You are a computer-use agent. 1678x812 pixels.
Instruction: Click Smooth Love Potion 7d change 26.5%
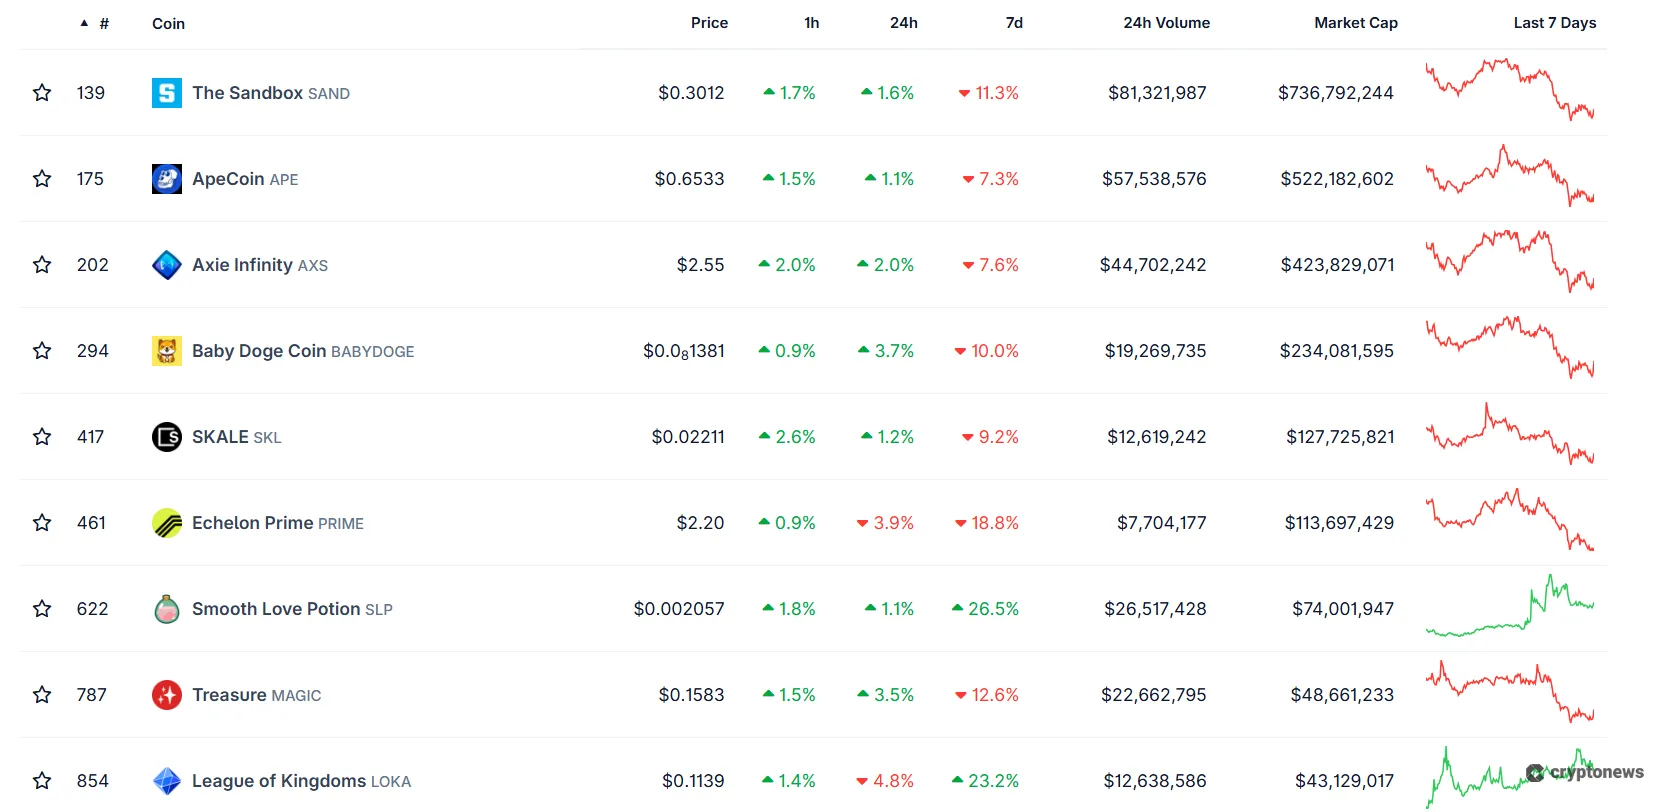(985, 609)
